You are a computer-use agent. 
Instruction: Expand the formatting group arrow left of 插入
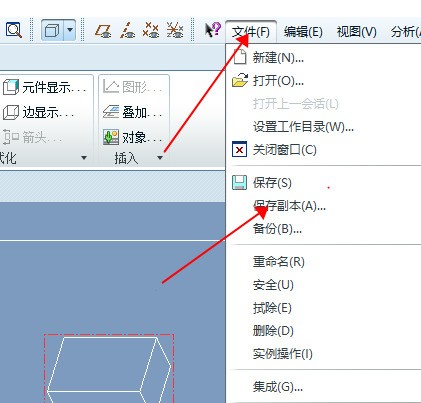tap(84, 158)
